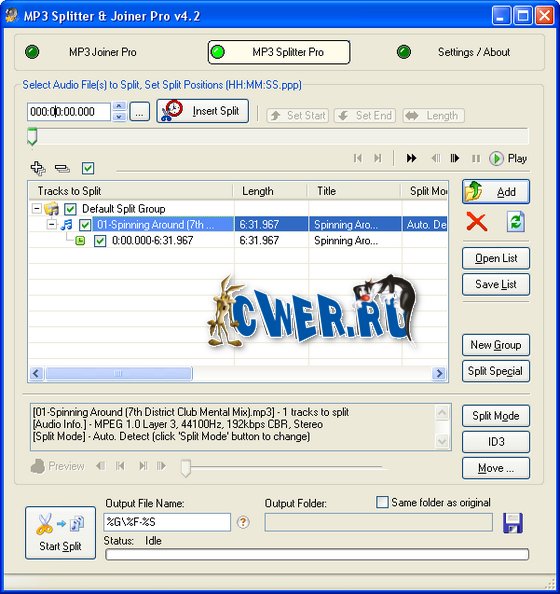Click the Title column header

click(355, 191)
